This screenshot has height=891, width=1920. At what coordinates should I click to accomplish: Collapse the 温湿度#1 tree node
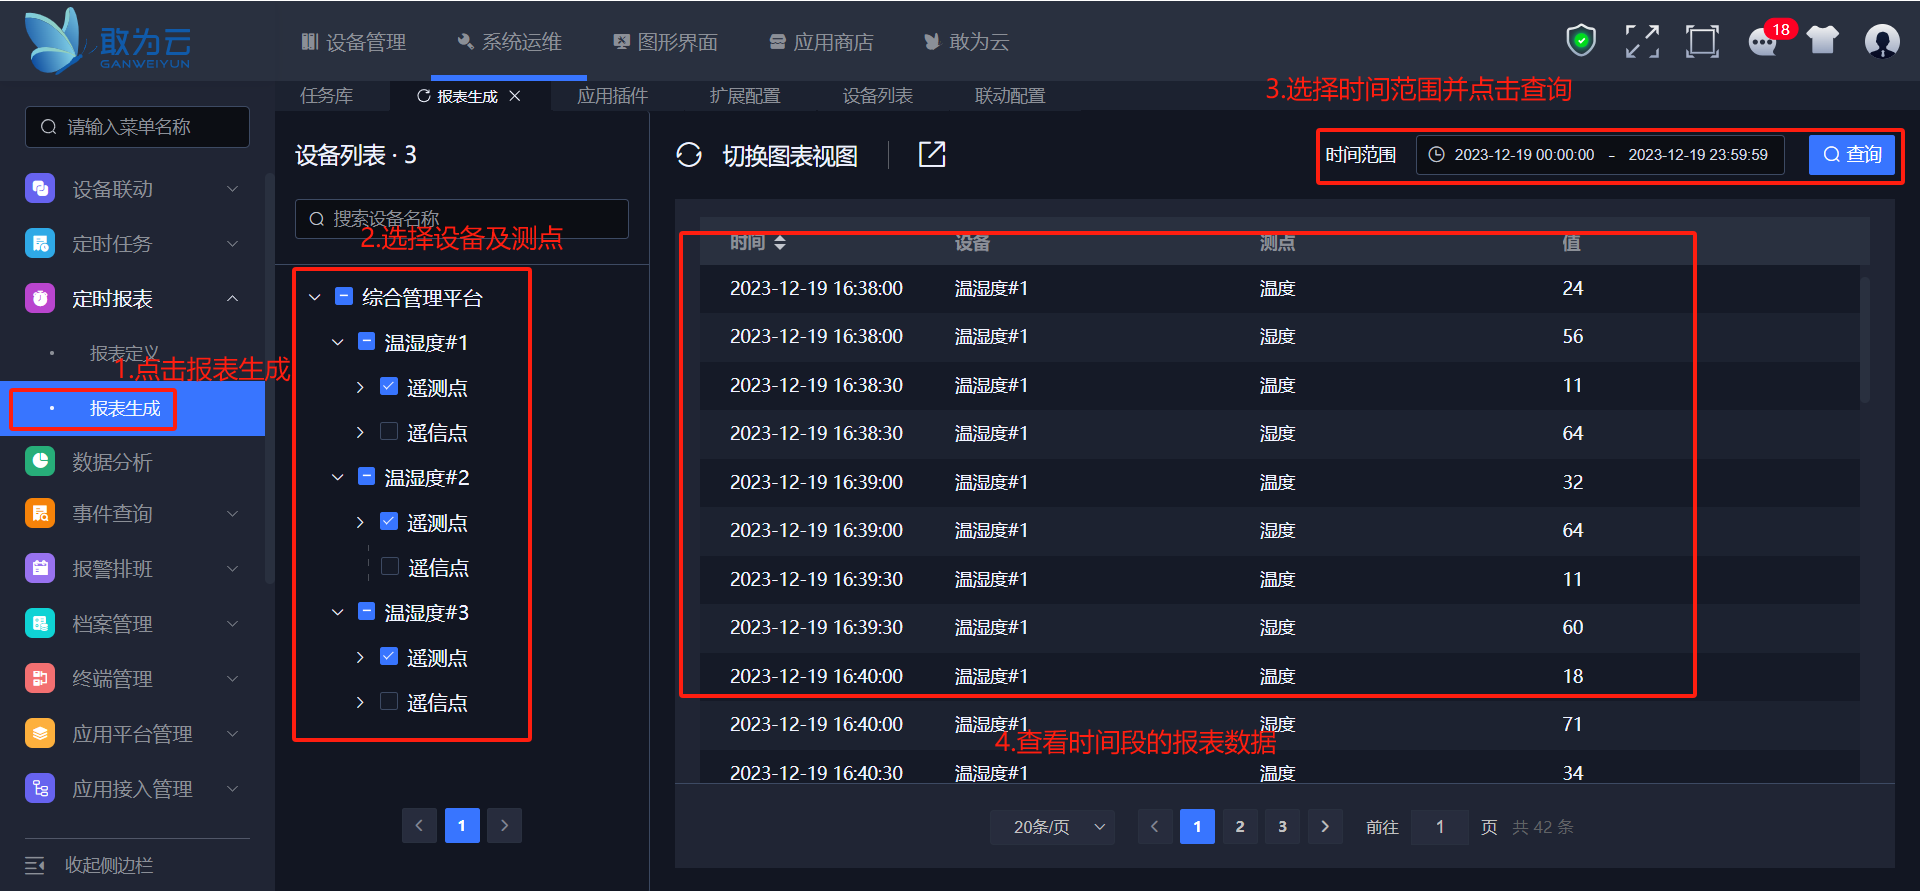(338, 342)
